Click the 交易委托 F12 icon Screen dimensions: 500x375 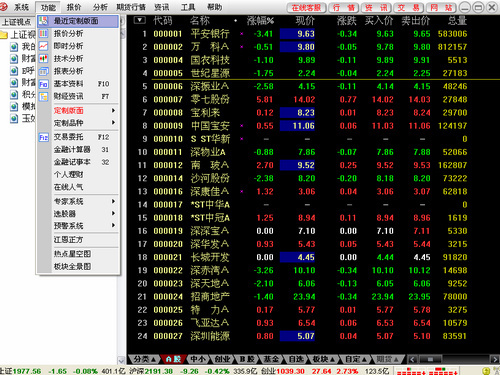[x=43, y=137]
